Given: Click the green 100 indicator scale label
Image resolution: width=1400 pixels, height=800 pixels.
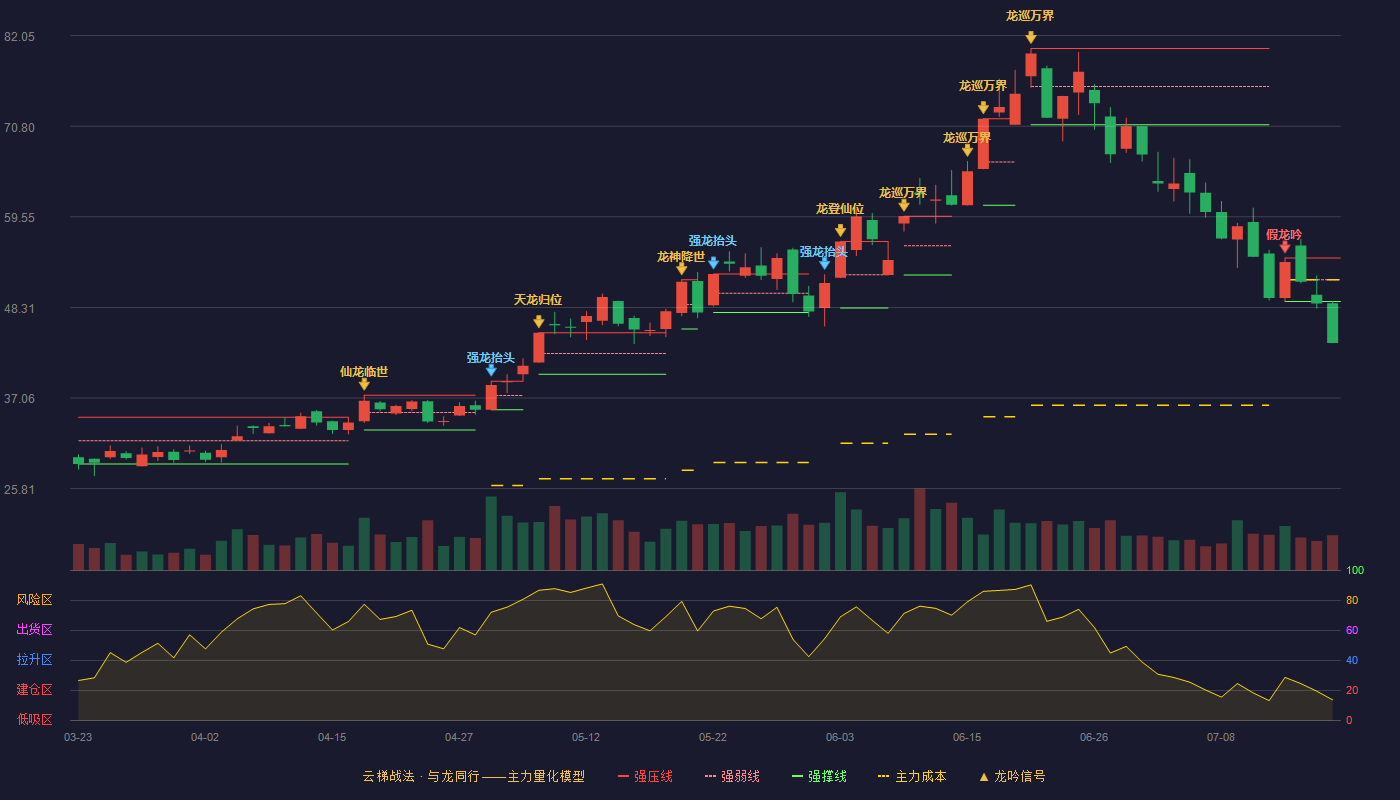Looking at the screenshot, I should tap(1355, 571).
